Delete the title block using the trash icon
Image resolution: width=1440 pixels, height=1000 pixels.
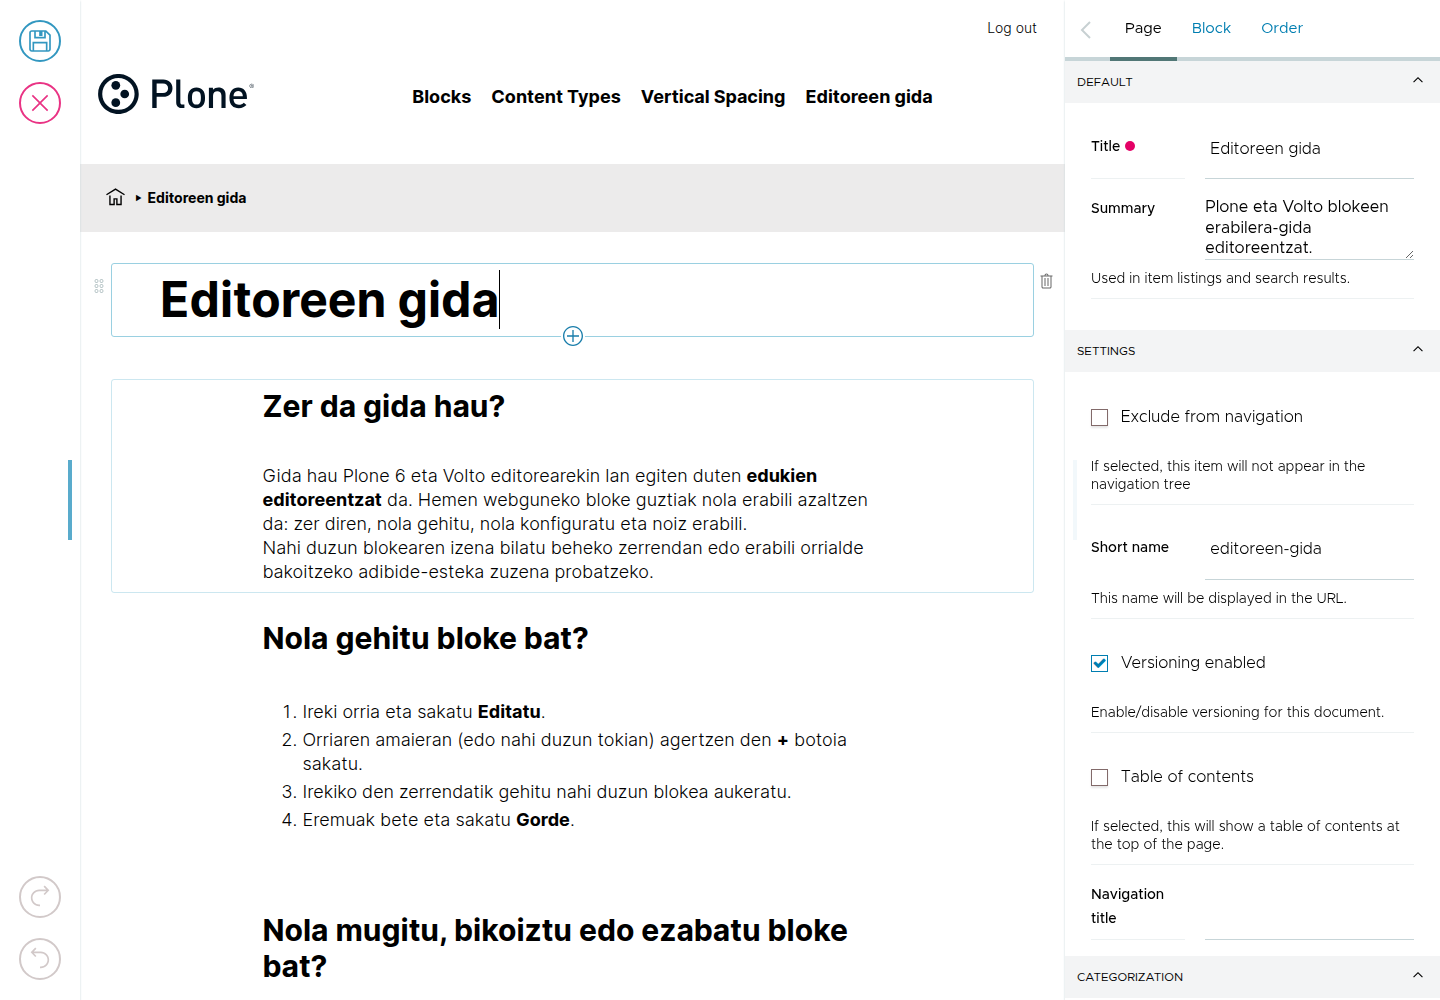[x=1046, y=281]
